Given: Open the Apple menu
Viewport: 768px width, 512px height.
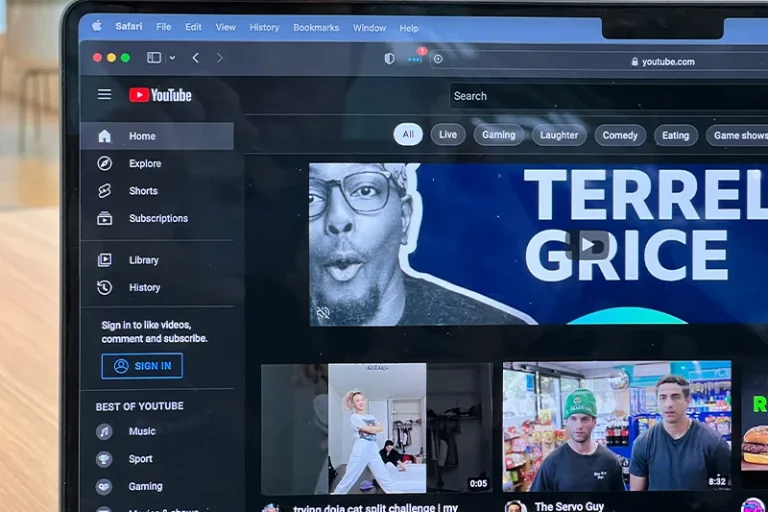Looking at the screenshot, I should tap(97, 25).
